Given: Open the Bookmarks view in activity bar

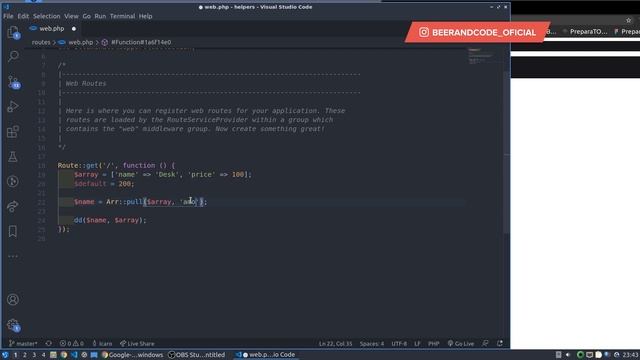Looking at the screenshot, I should tap(13, 231).
